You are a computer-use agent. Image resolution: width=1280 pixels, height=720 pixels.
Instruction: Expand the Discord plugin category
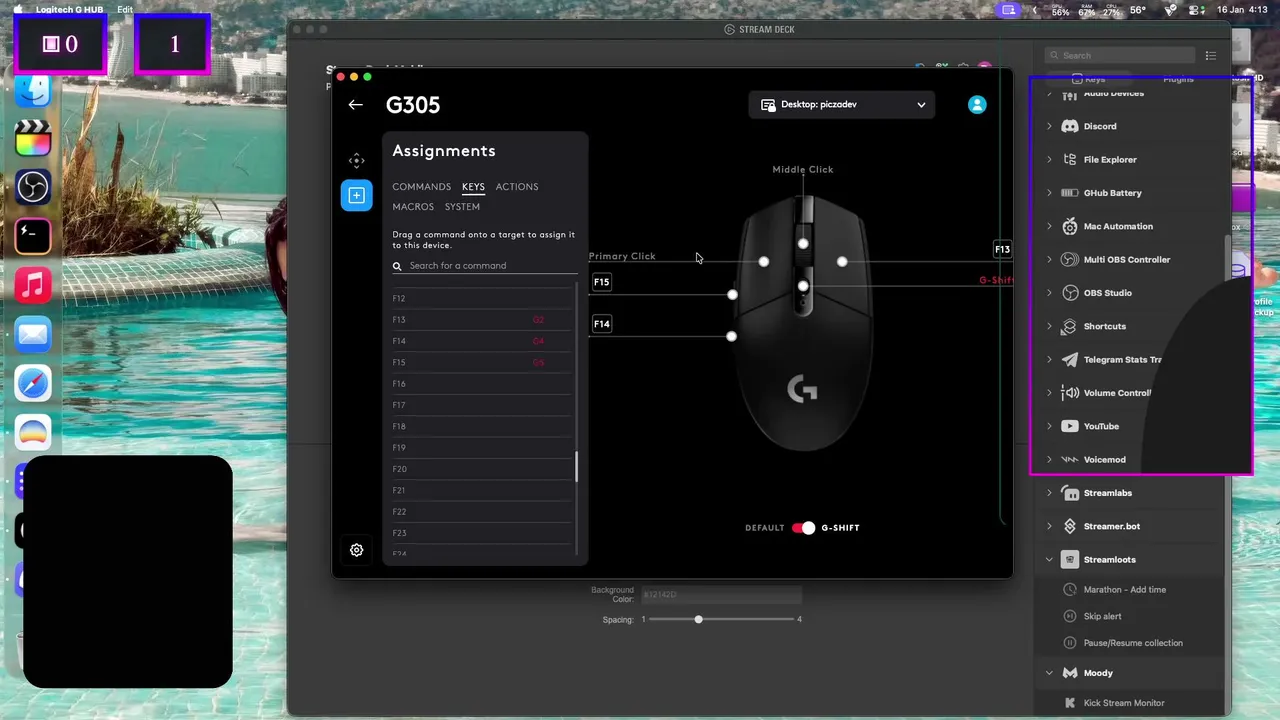point(1049,127)
